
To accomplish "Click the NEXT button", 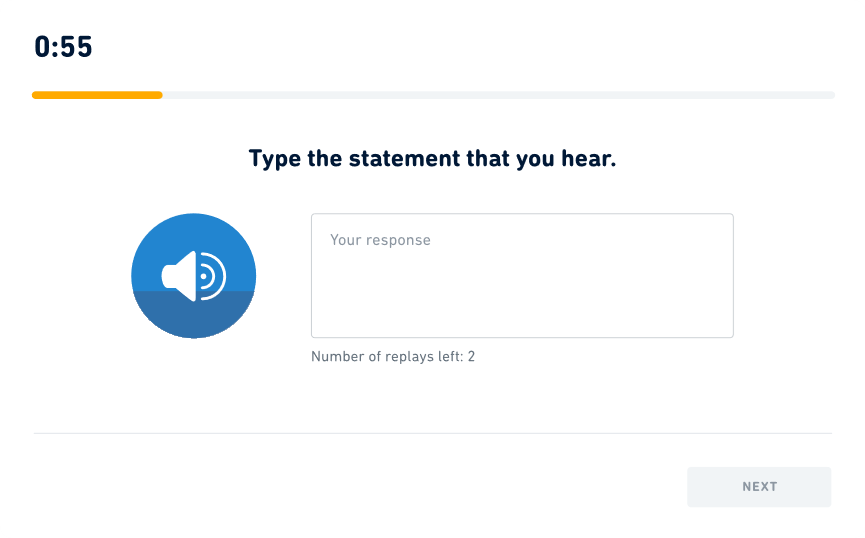I will (x=759, y=487).
